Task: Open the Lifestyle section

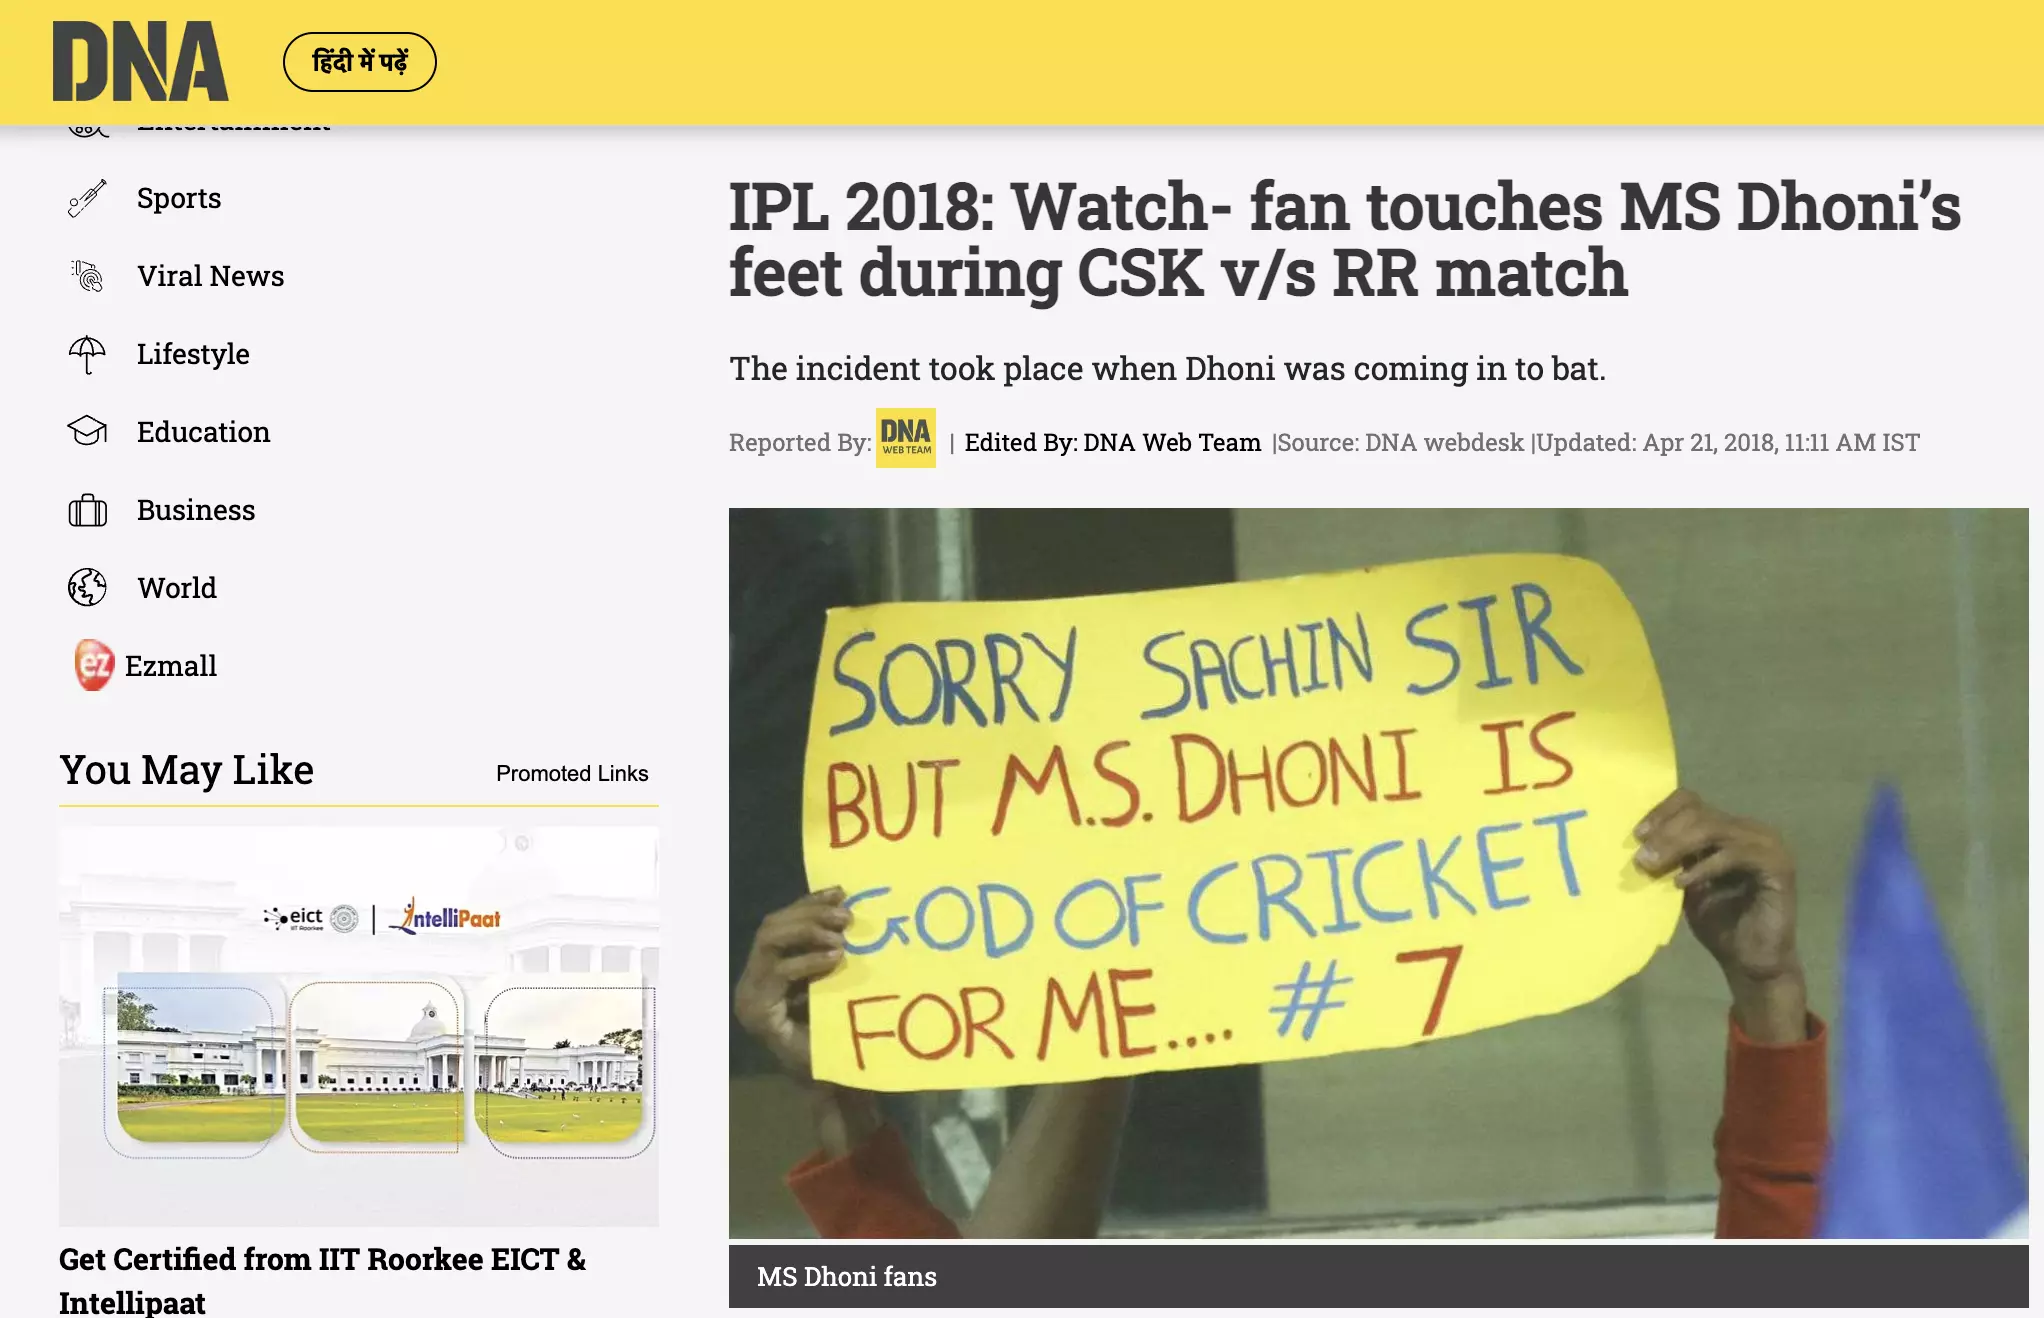Action: click(193, 354)
